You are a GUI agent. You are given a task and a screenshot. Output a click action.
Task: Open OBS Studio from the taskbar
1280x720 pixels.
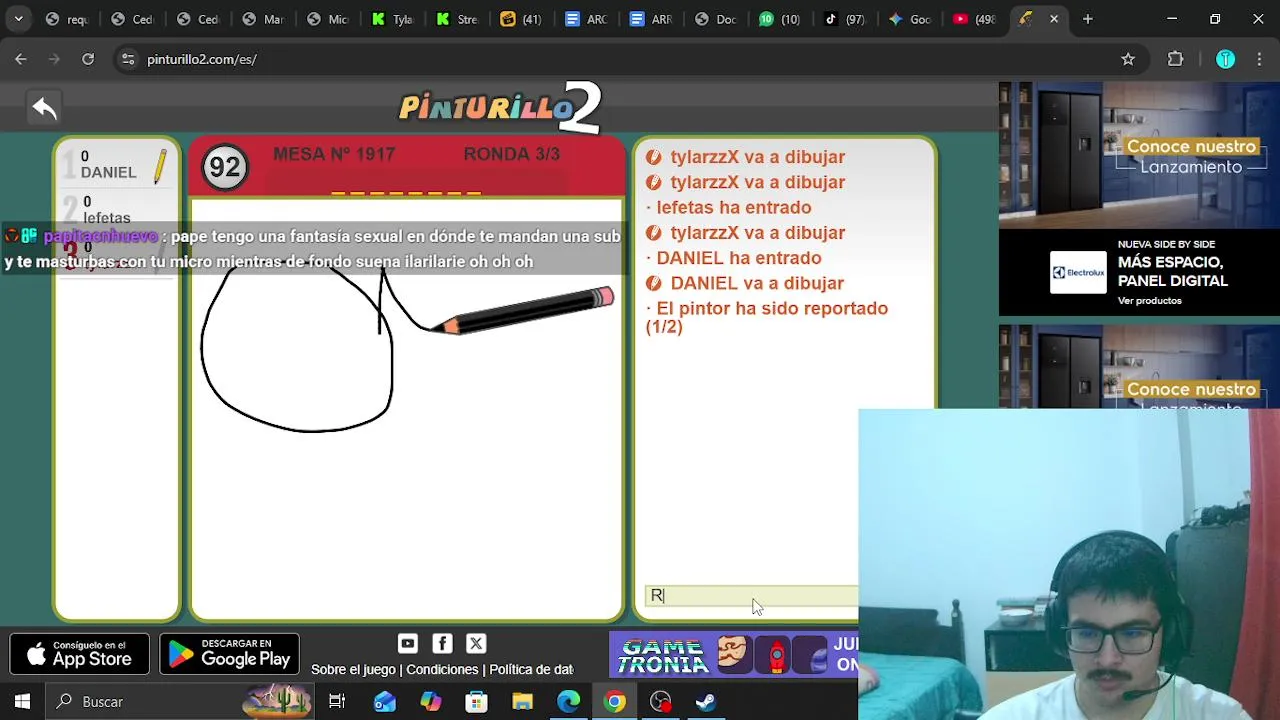click(661, 701)
